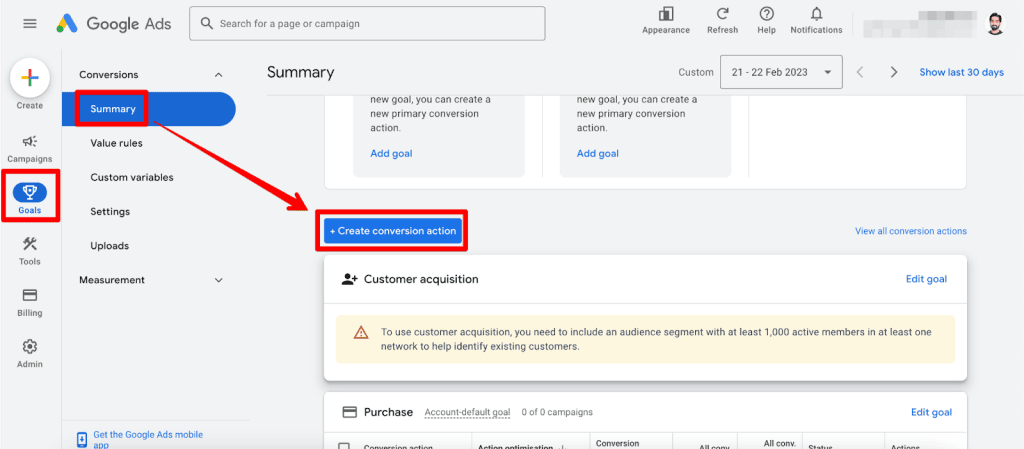Open Billing from the sidebar
The height and width of the screenshot is (449, 1024).
click(x=29, y=303)
